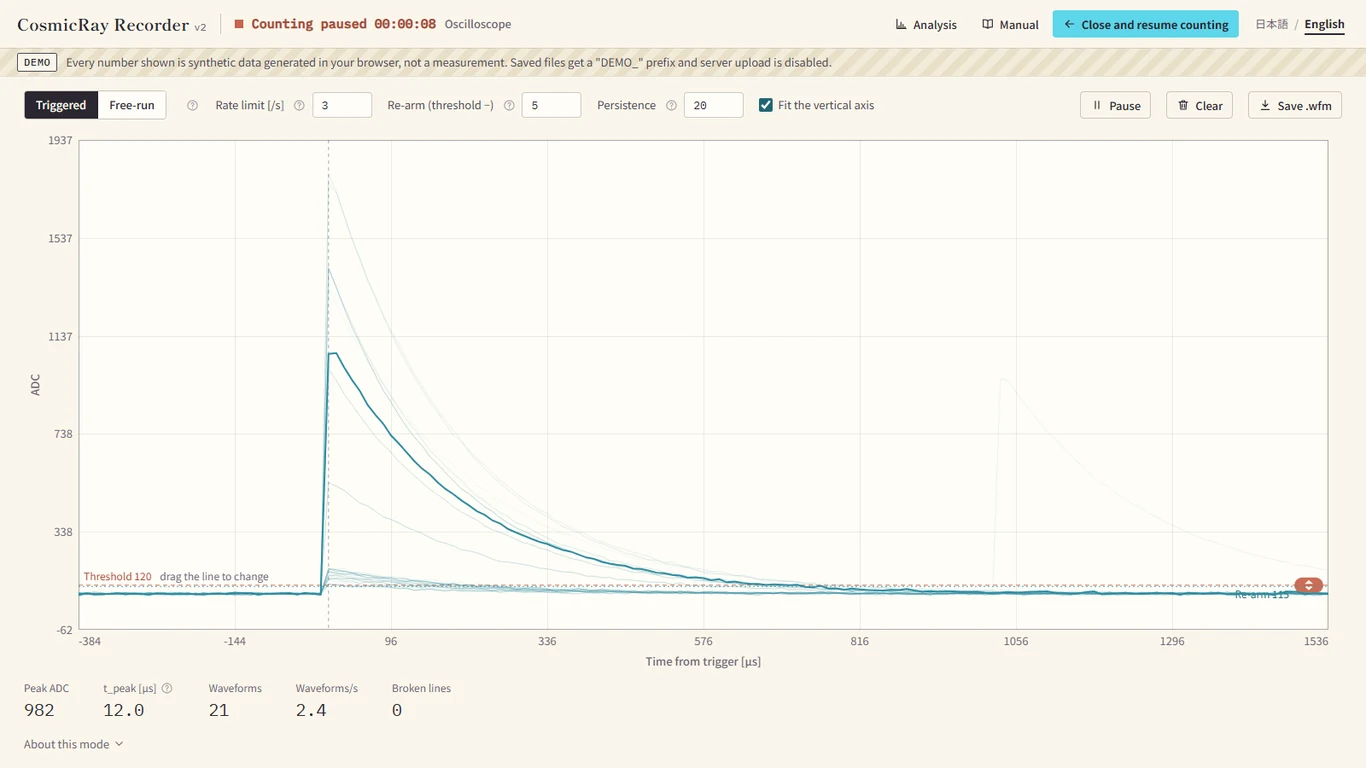Switch language to 日本語

pos(1272,24)
